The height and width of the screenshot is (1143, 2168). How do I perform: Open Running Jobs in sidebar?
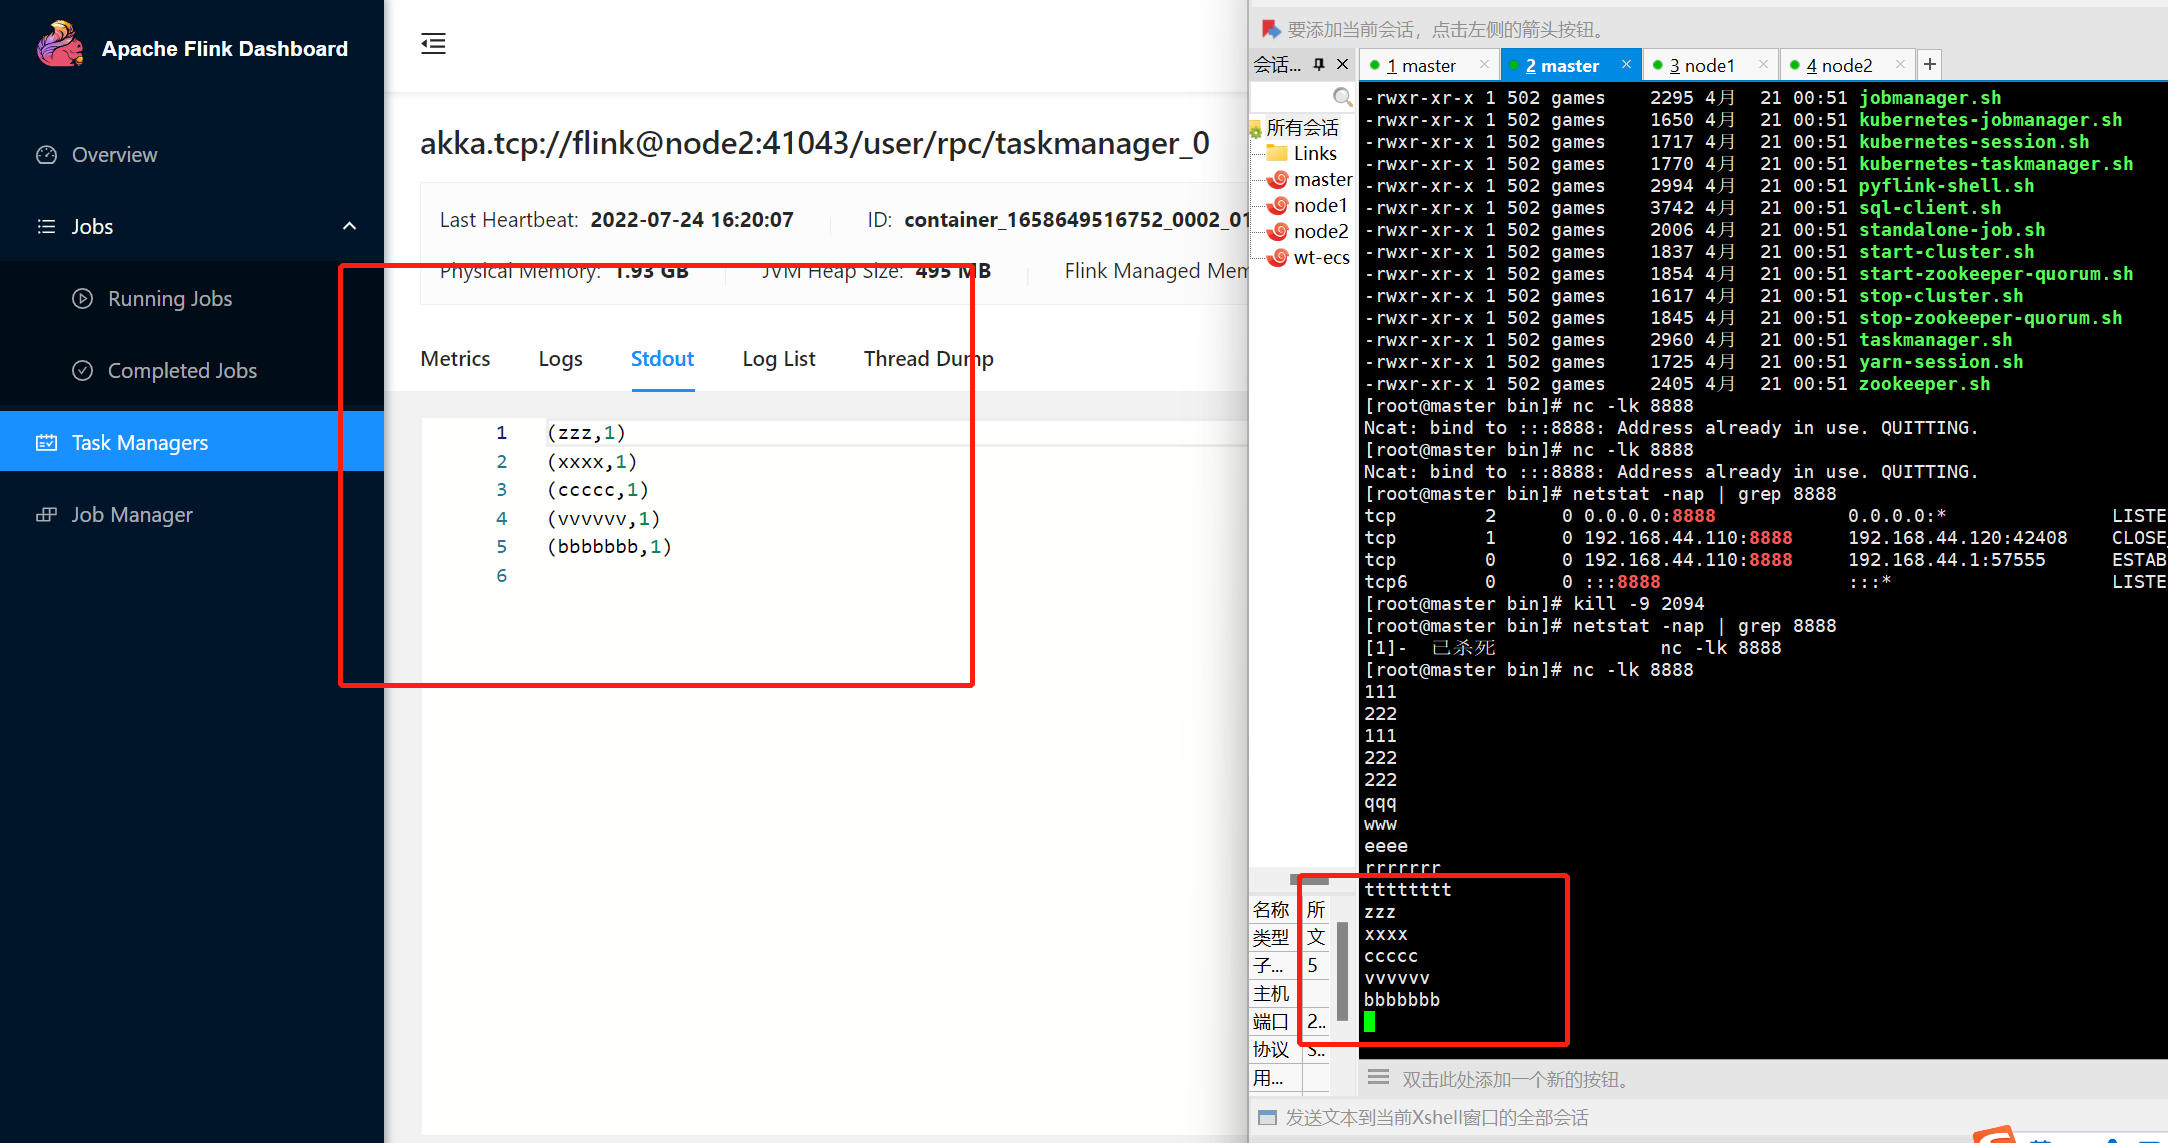click(169, 299)
